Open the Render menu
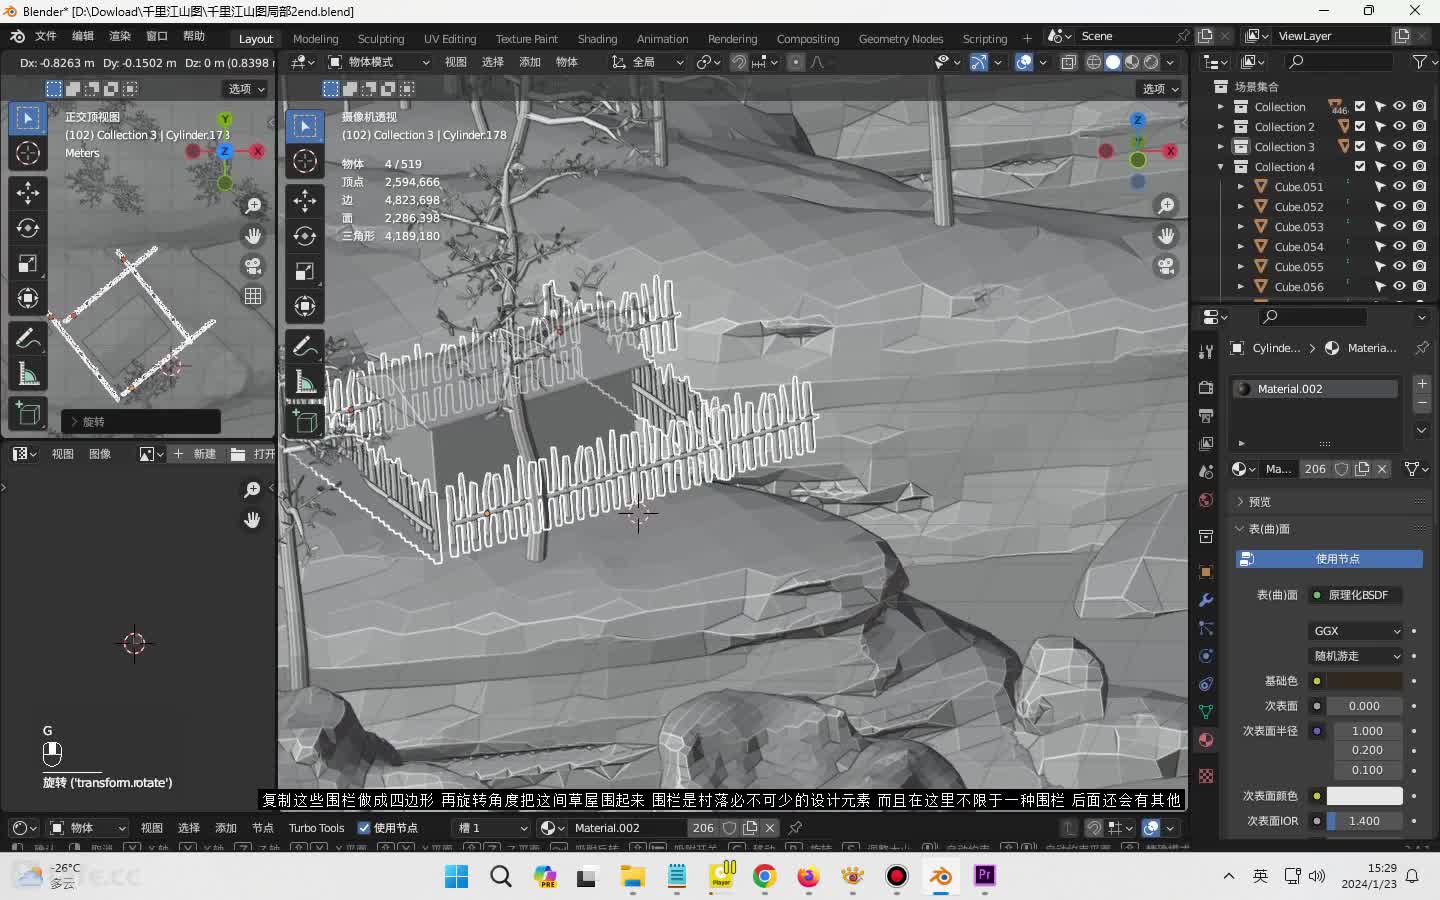Image resolution: width=1440 pixels, height=900 pixels. 120,36
